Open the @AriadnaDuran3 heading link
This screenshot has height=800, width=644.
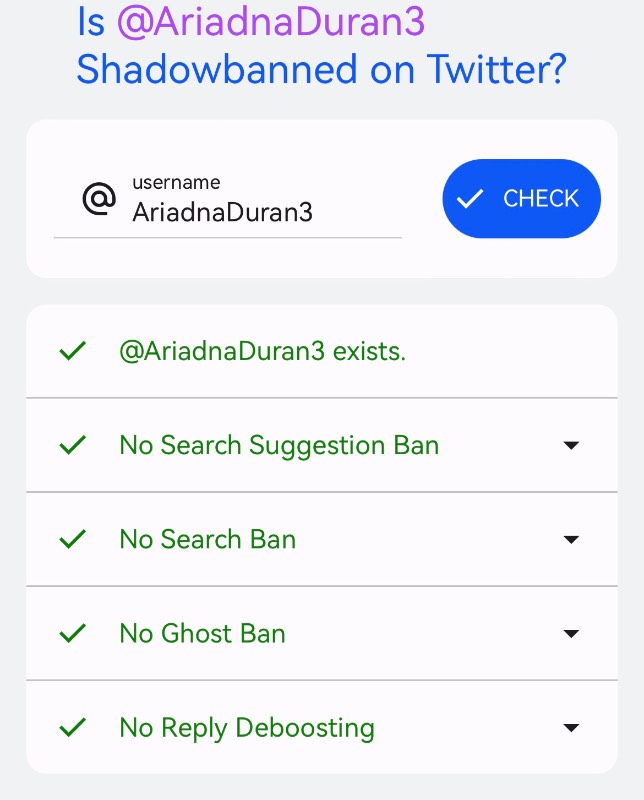point(270,21)
